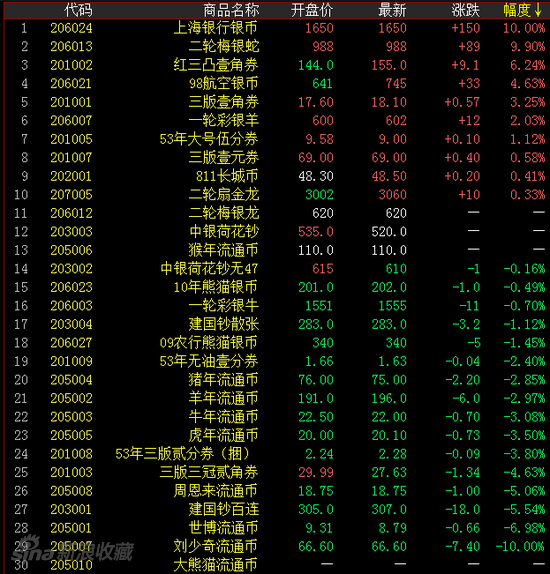Select the 猴年流通币 row name

pyautogui.click(x=223, y=250)
